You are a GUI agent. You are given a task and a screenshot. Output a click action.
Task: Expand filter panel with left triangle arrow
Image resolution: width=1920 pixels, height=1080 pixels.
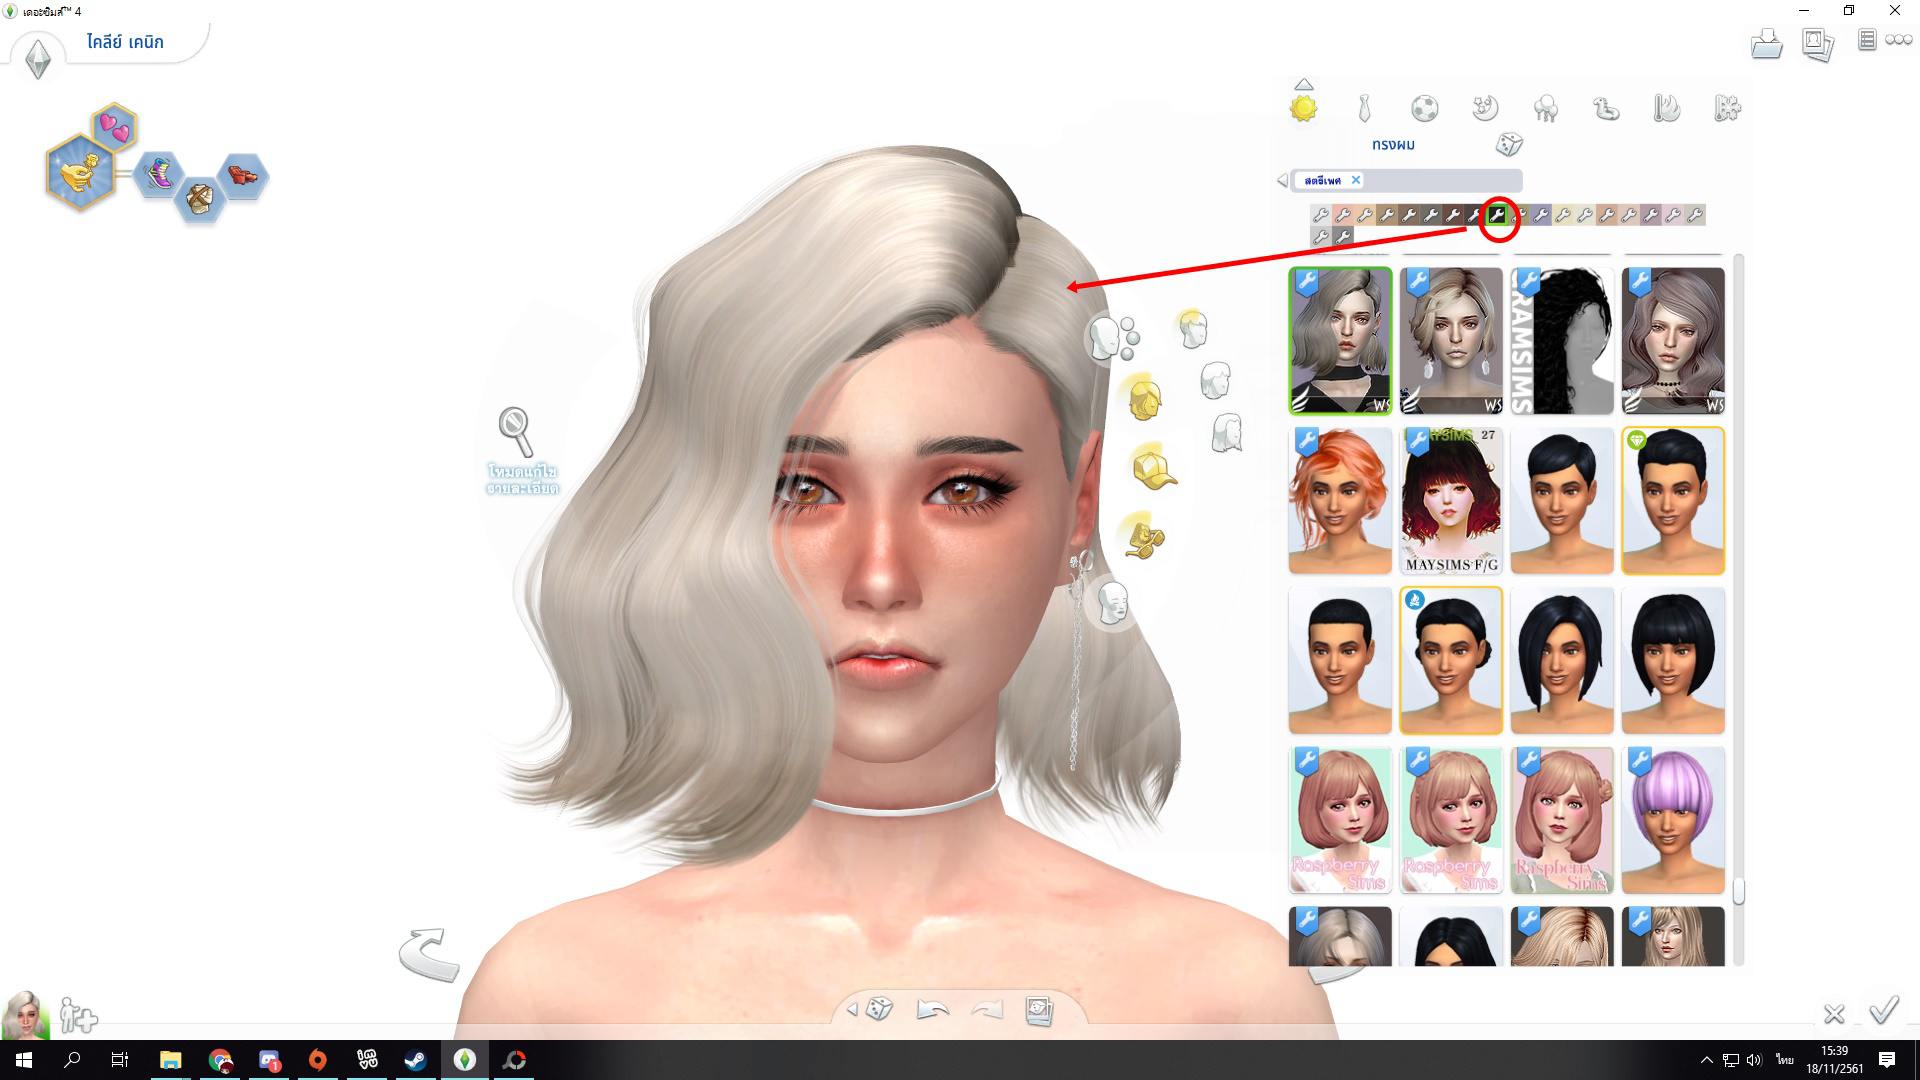click(1282, 181)
